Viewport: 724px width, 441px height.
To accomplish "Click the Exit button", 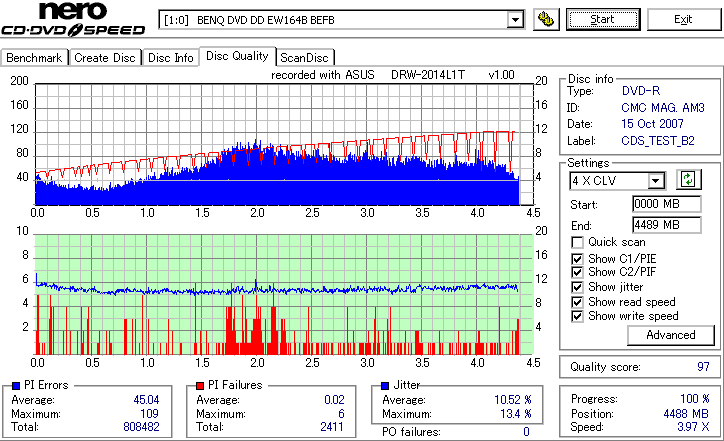I will click(x=683, y=19).
